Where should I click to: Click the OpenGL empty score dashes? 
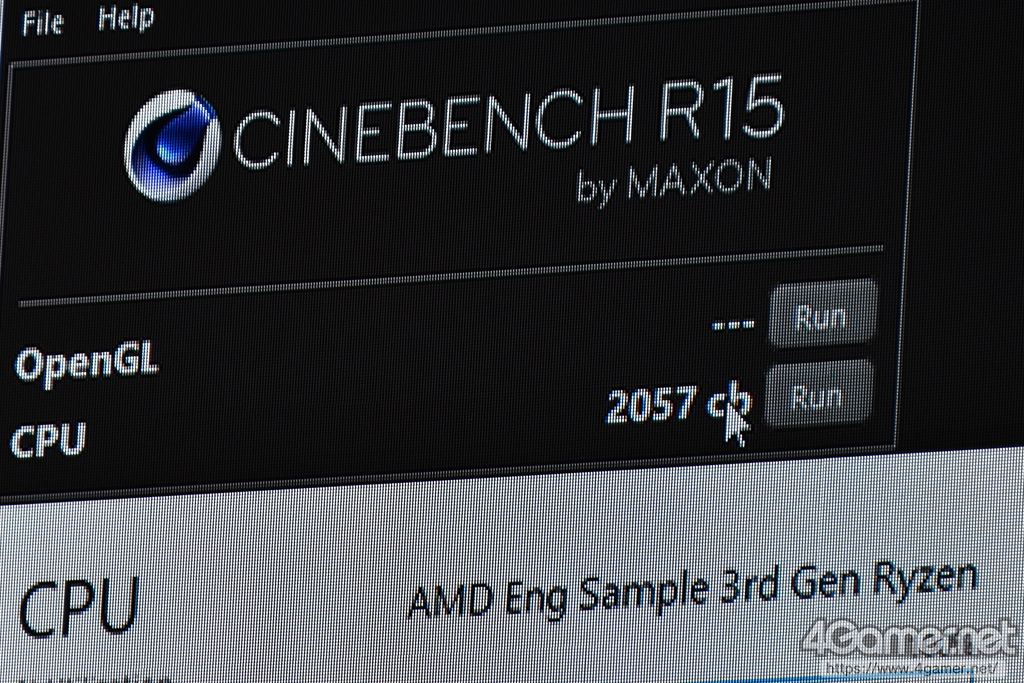pos(733,324)
